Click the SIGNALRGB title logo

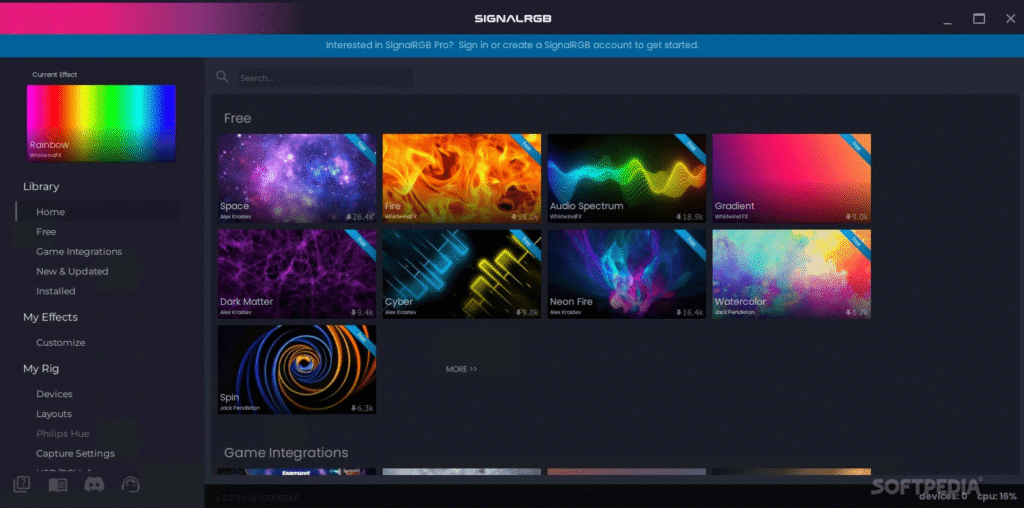pos(513,19)
